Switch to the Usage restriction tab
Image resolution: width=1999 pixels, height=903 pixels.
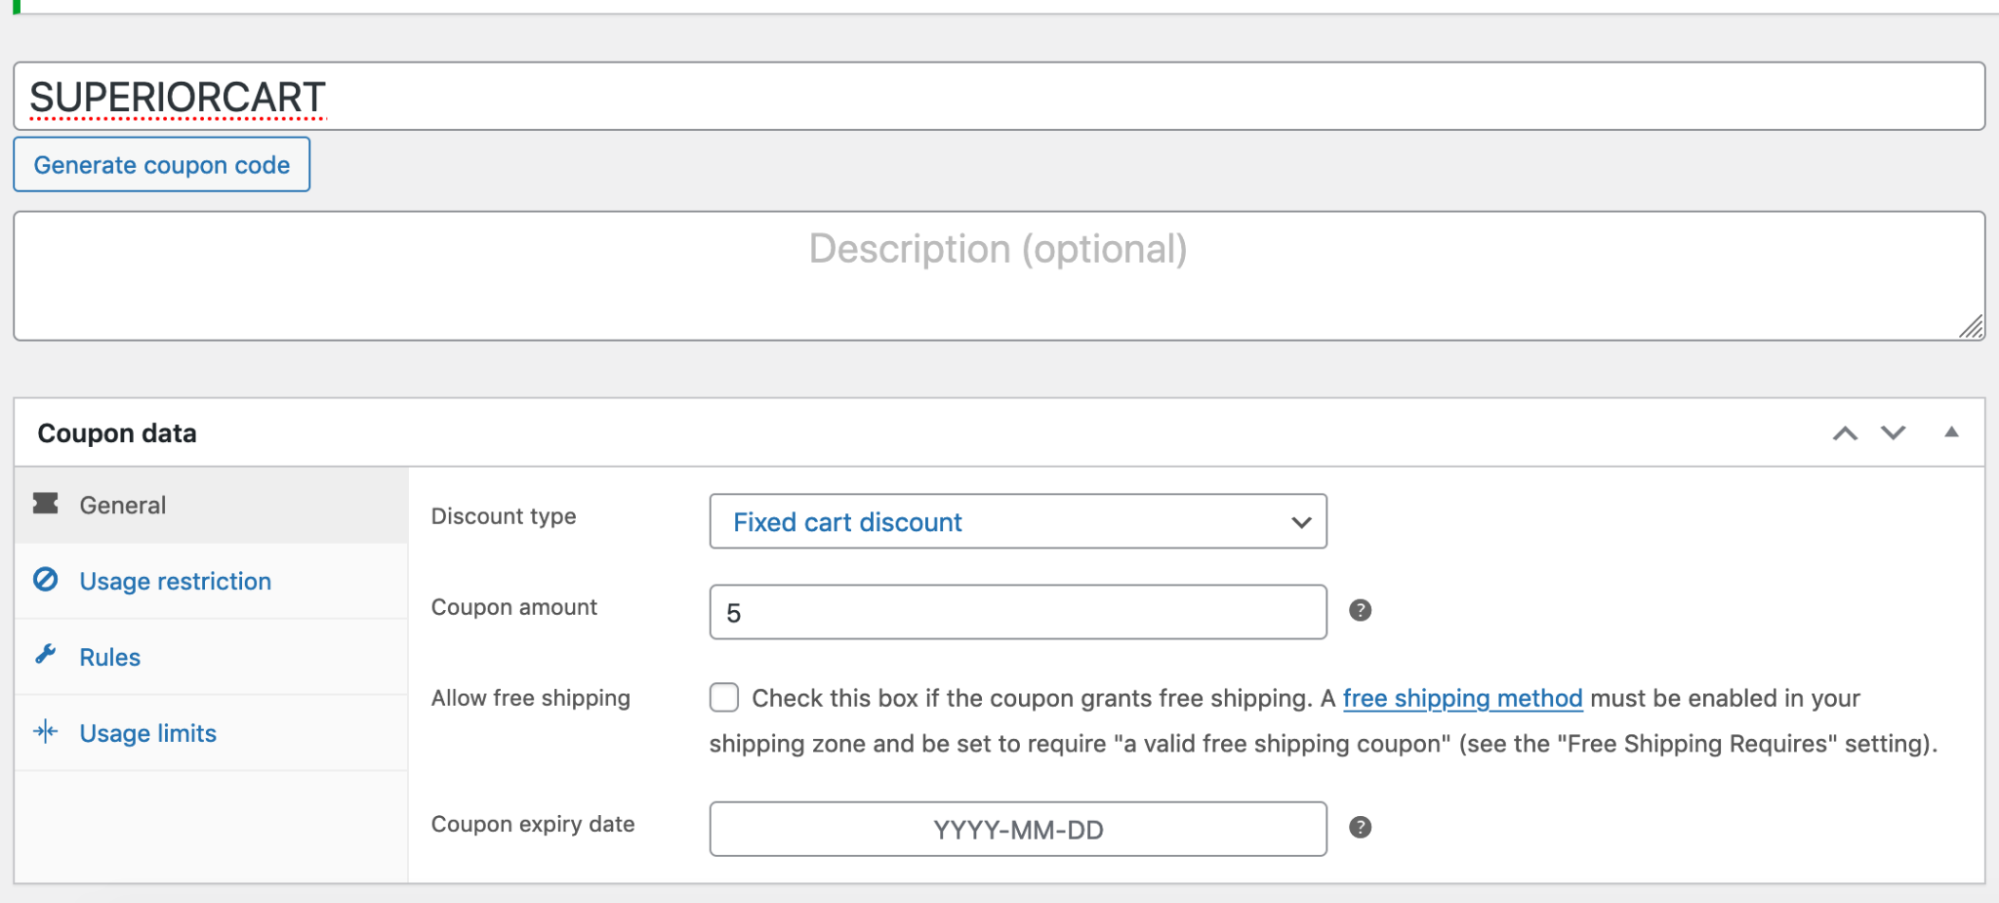174,580
